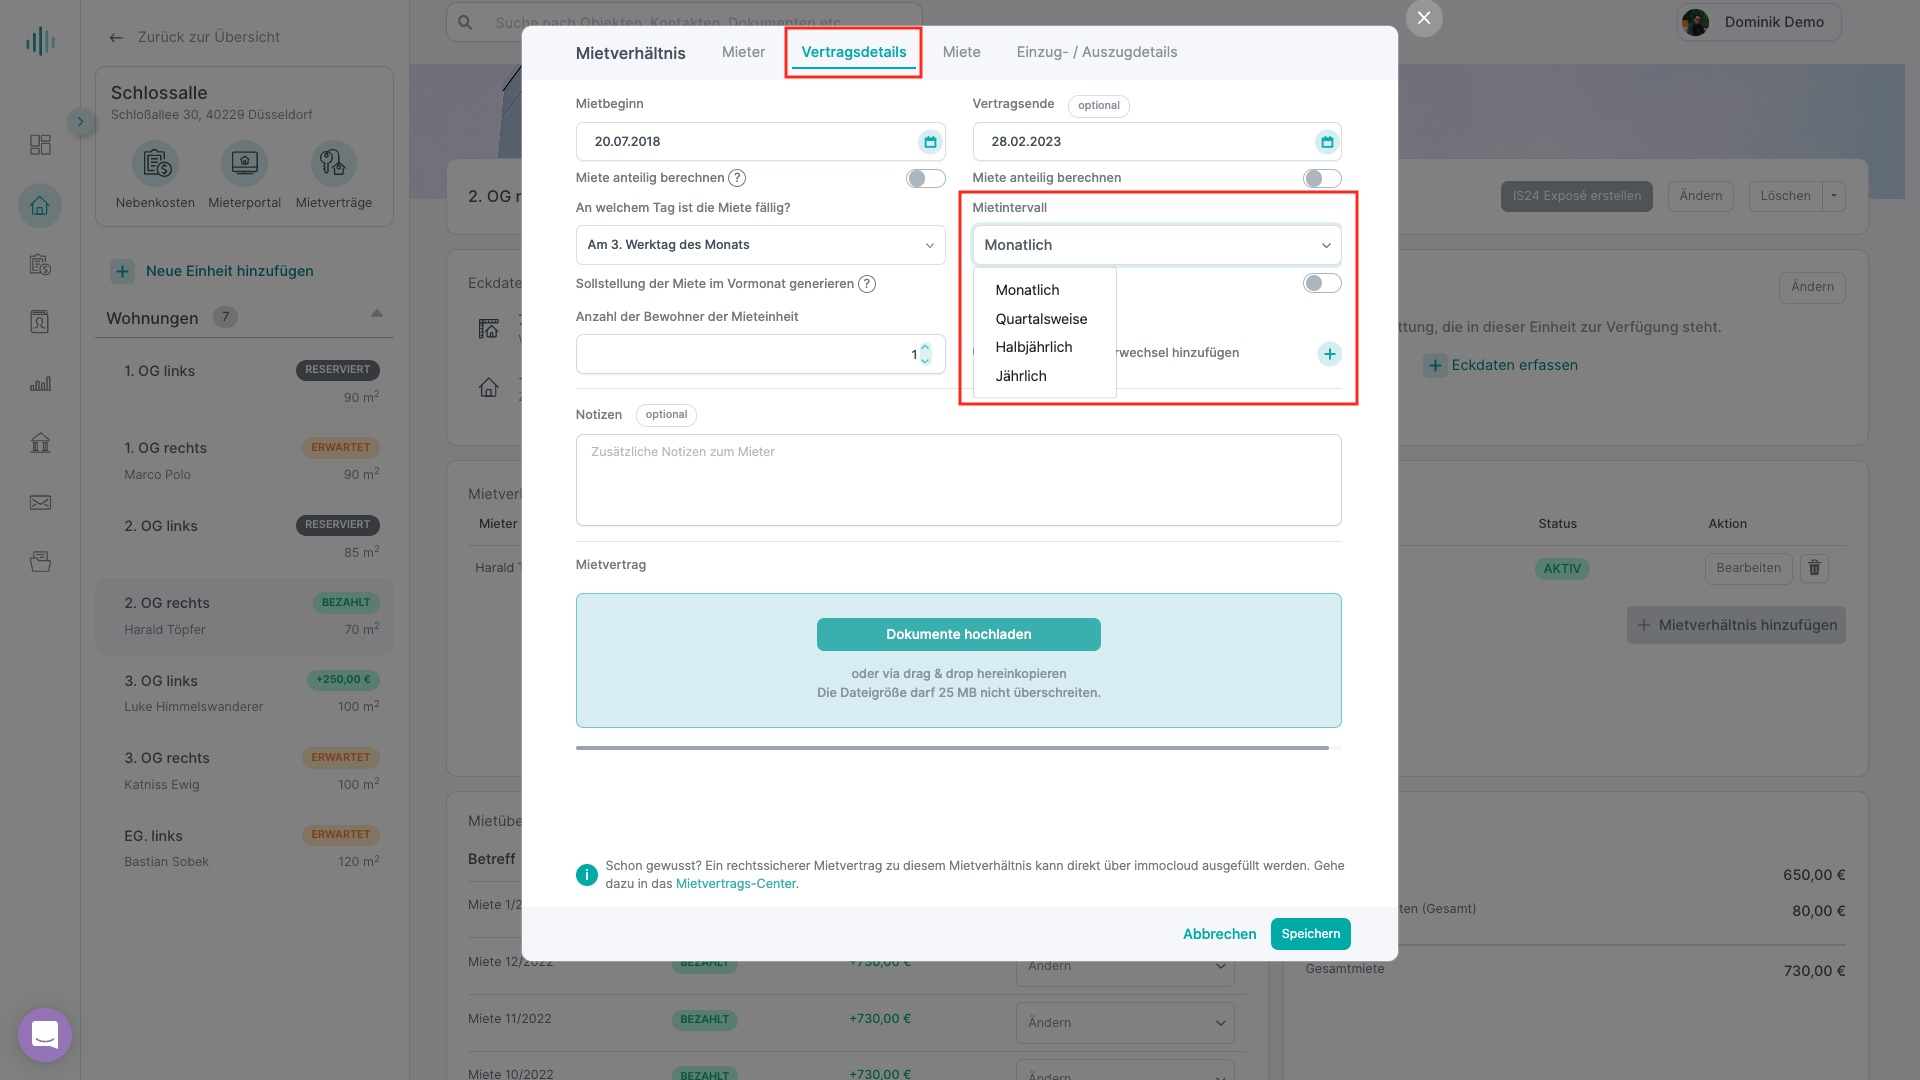This screenshot has height=1080, width=1920.
Task: Choose Quartalsweise from the Mietintervall list
Action: (1041, 319)
